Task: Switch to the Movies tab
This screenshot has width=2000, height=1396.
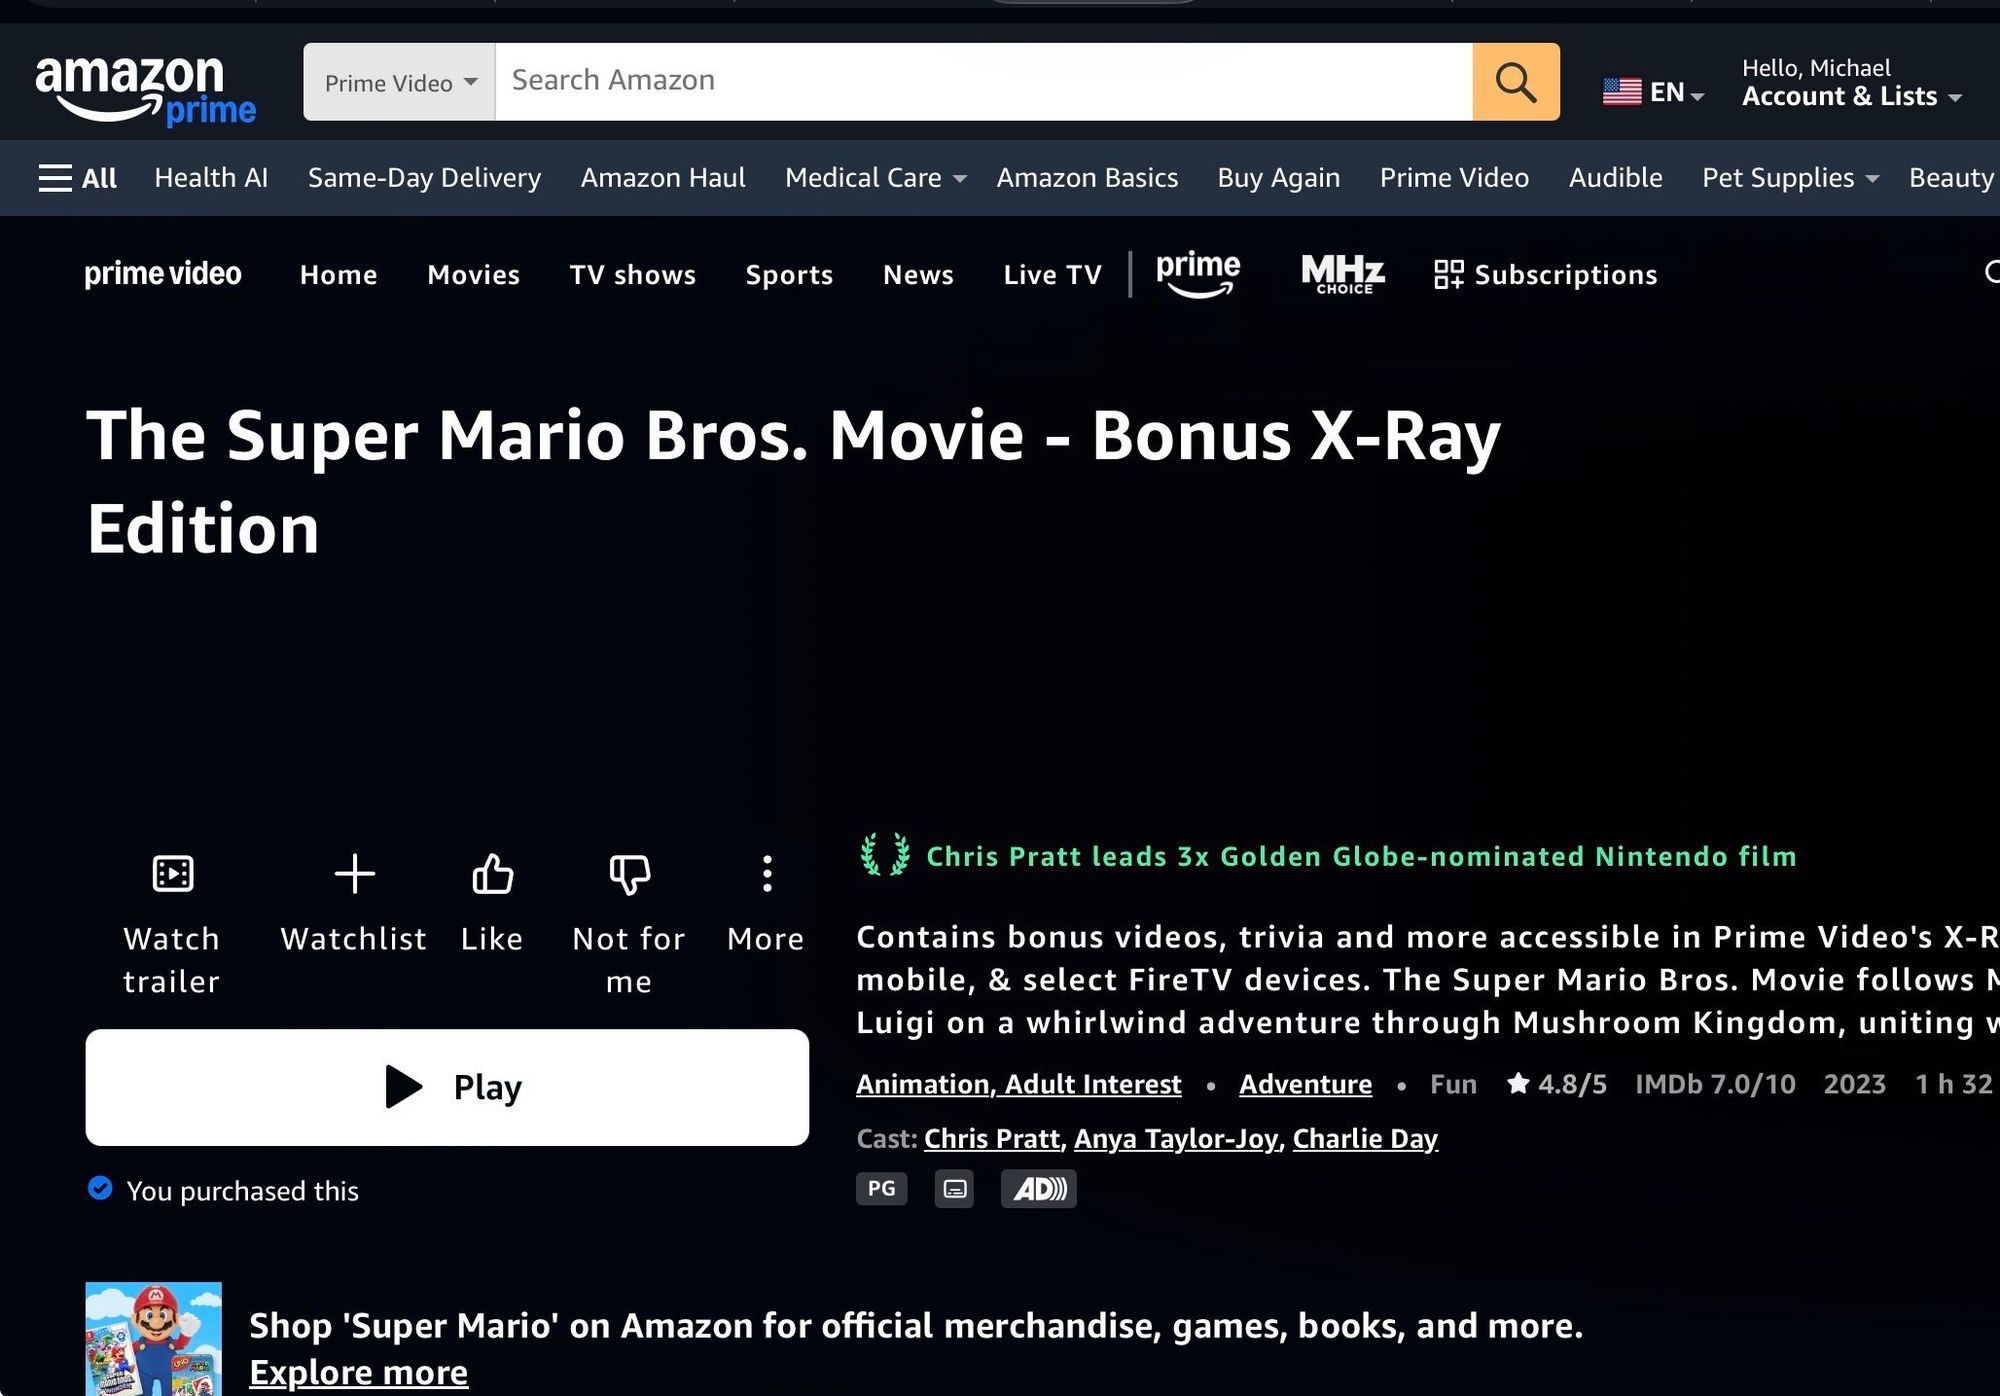Action: click(x=474, y=275)
